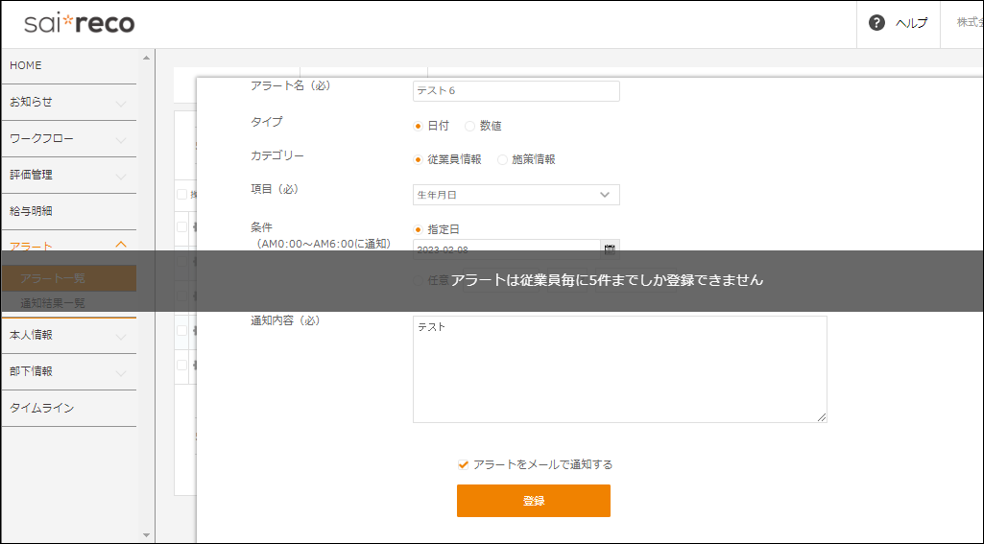Select the 数値 type radio button
Image resolution: width=984 pixels, height=544 pixels.
[470, 126]
